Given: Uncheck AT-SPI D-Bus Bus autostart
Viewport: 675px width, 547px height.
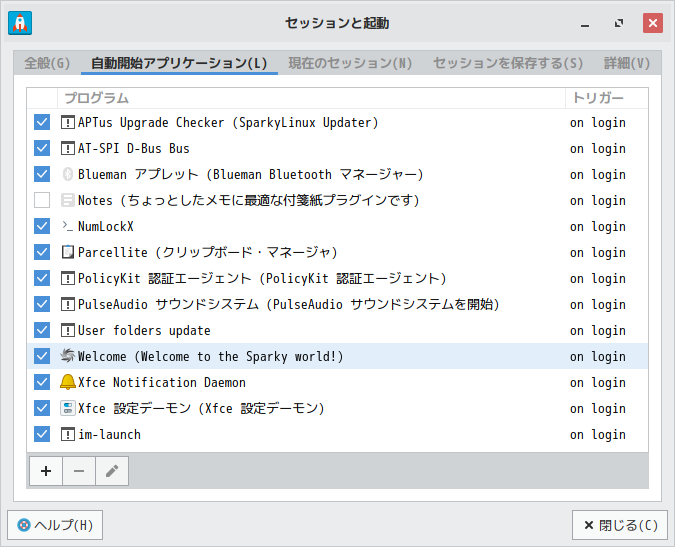Looking at the screenshot, I should [x=42, y=148].
